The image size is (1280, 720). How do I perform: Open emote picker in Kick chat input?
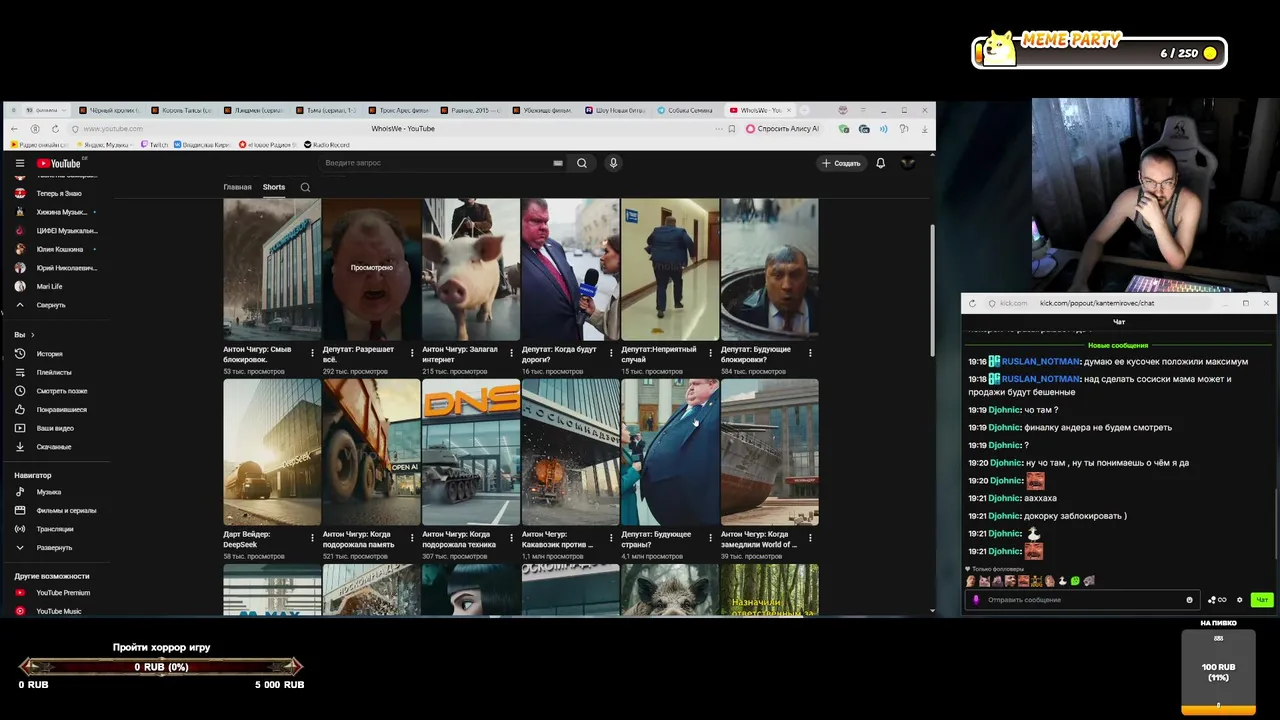(1189, 600)
